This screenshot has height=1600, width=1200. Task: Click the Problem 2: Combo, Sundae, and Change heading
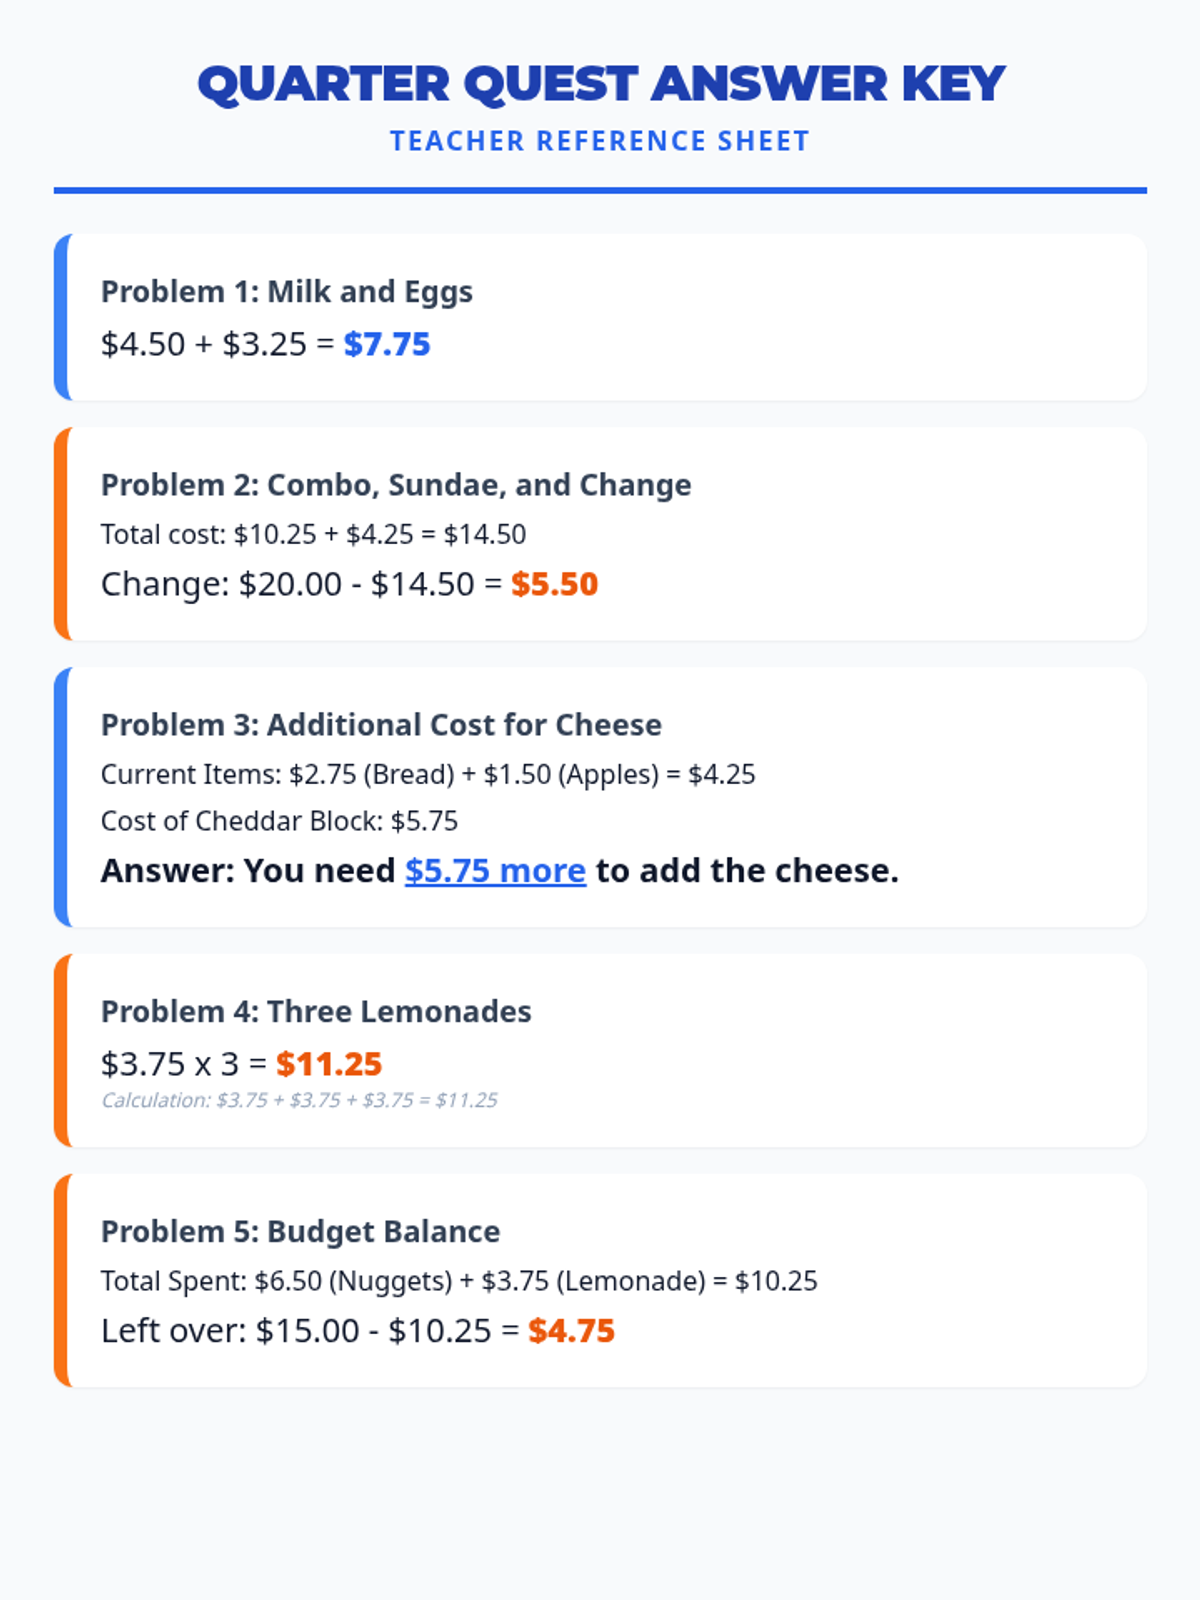click(x=396, y=485)
